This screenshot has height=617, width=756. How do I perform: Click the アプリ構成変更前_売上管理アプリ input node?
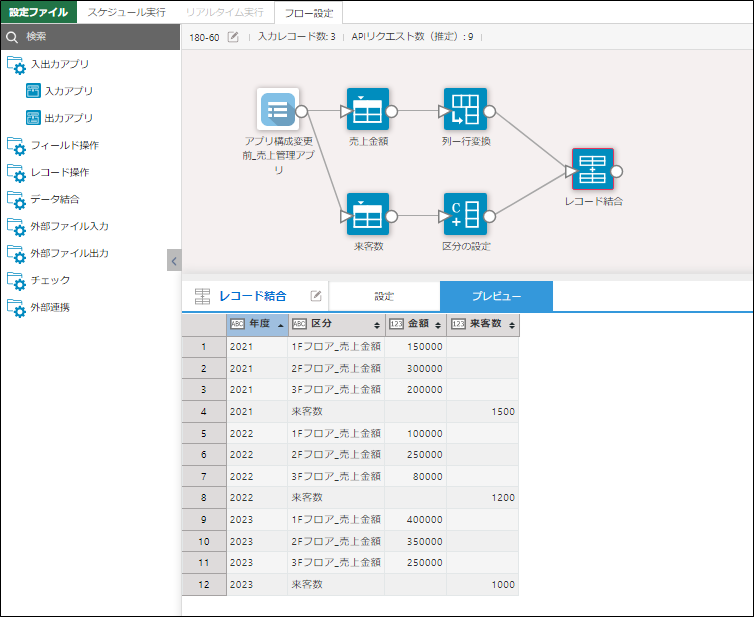[x=278, y=111]
